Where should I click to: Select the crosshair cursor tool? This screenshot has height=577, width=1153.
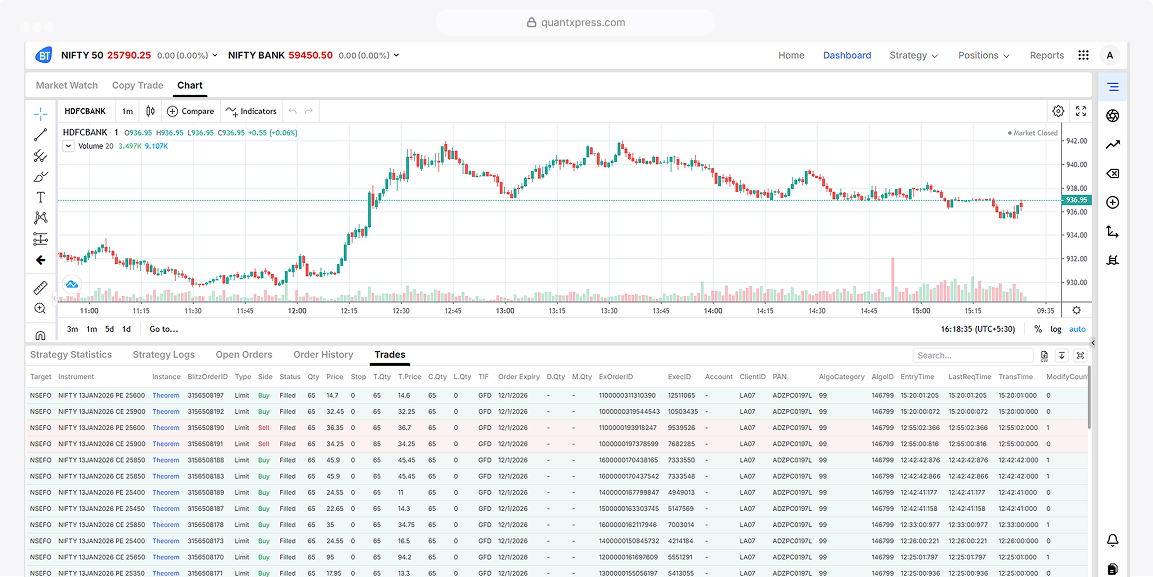tap(40, 113)
